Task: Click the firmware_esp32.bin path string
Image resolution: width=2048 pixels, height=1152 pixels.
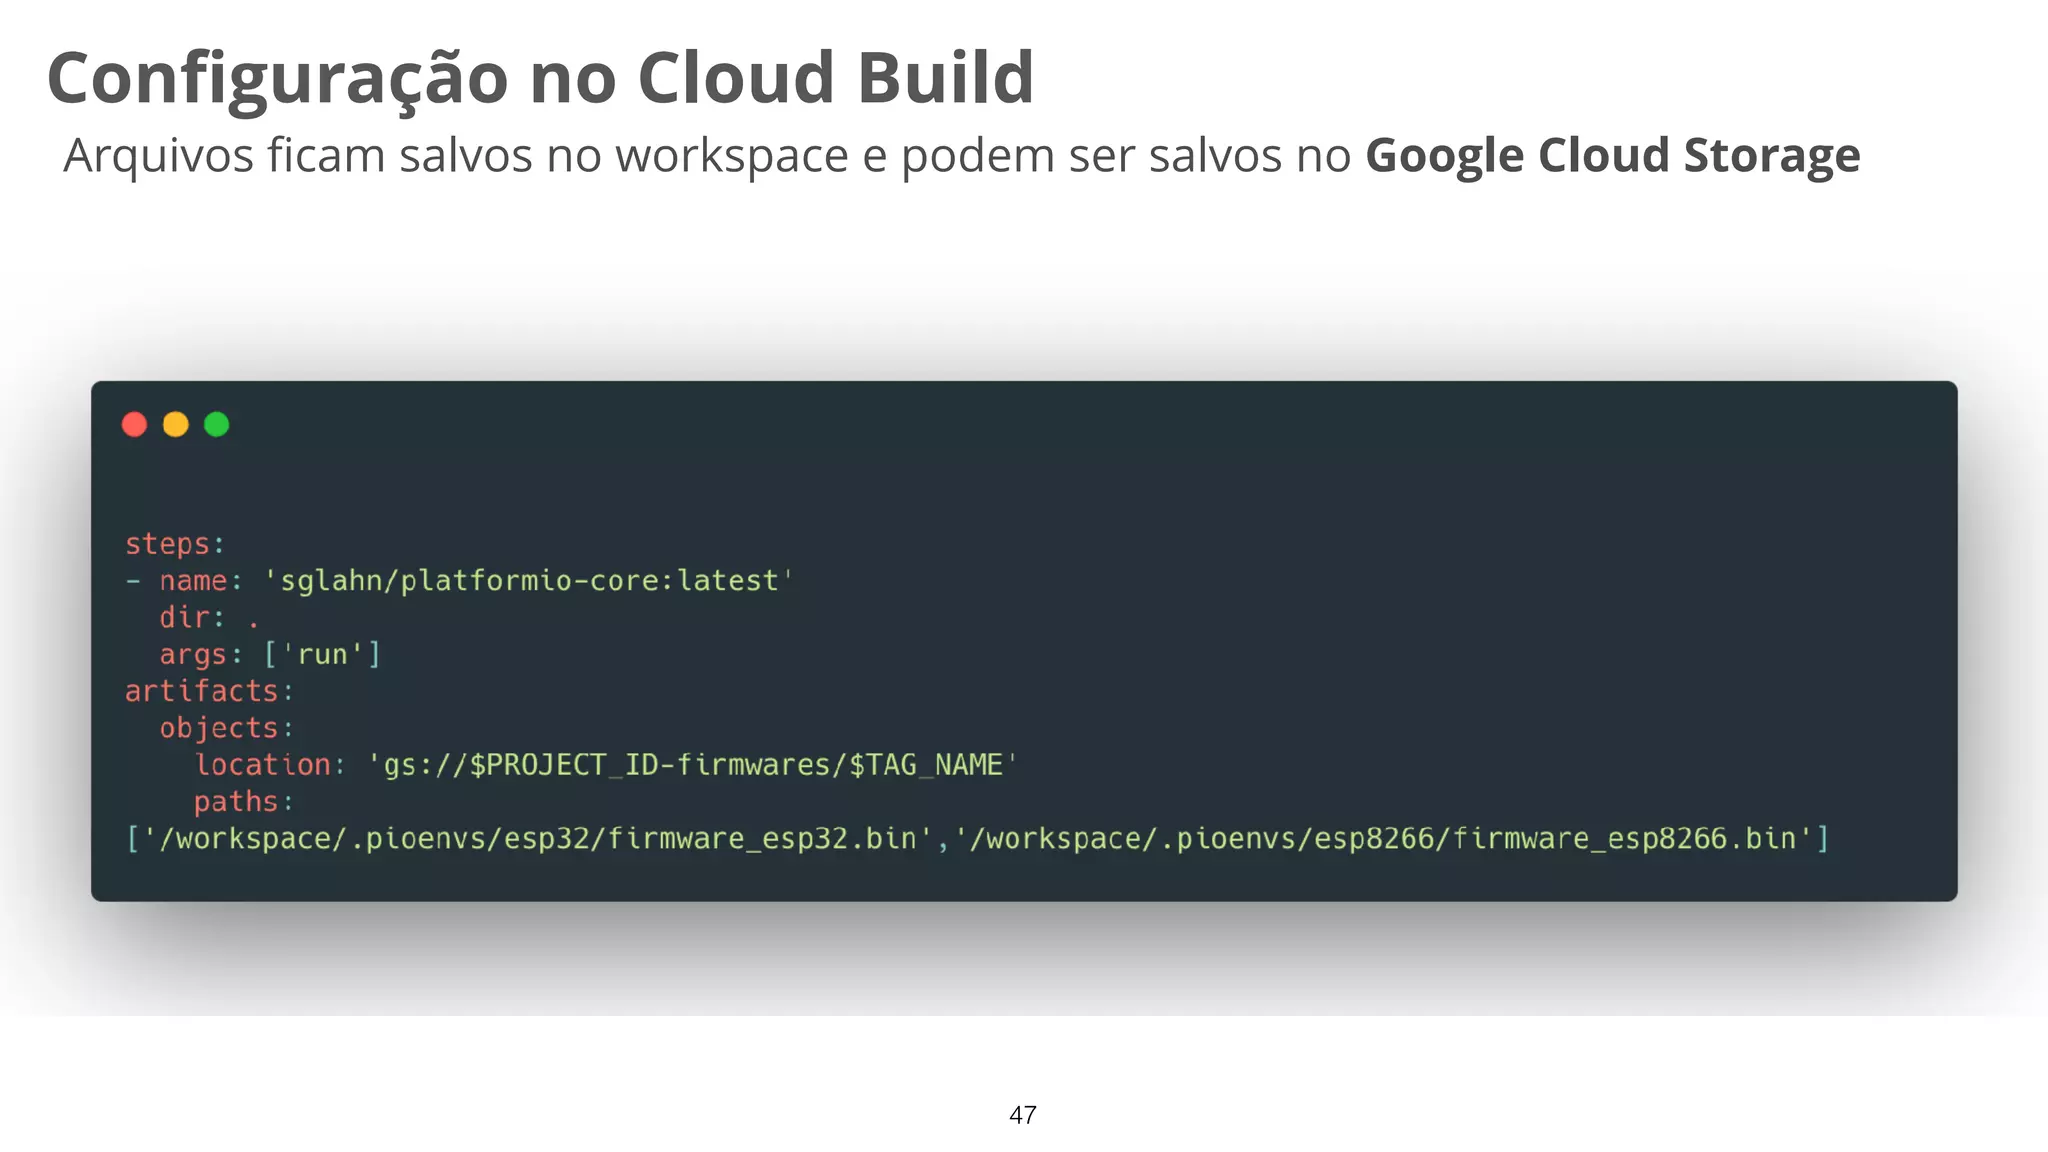Action: coord(538,838)
